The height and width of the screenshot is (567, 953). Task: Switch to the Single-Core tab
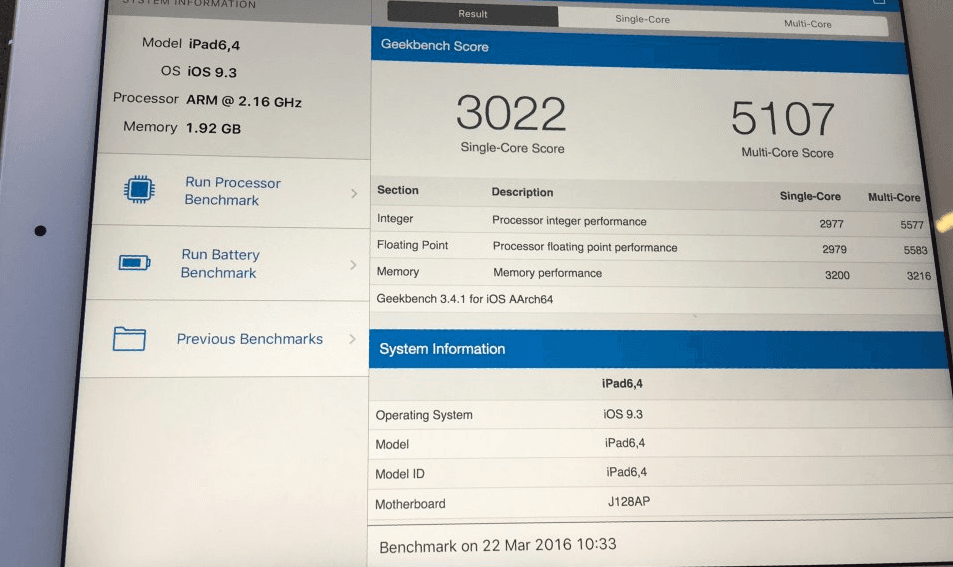(x=642, y=19)
